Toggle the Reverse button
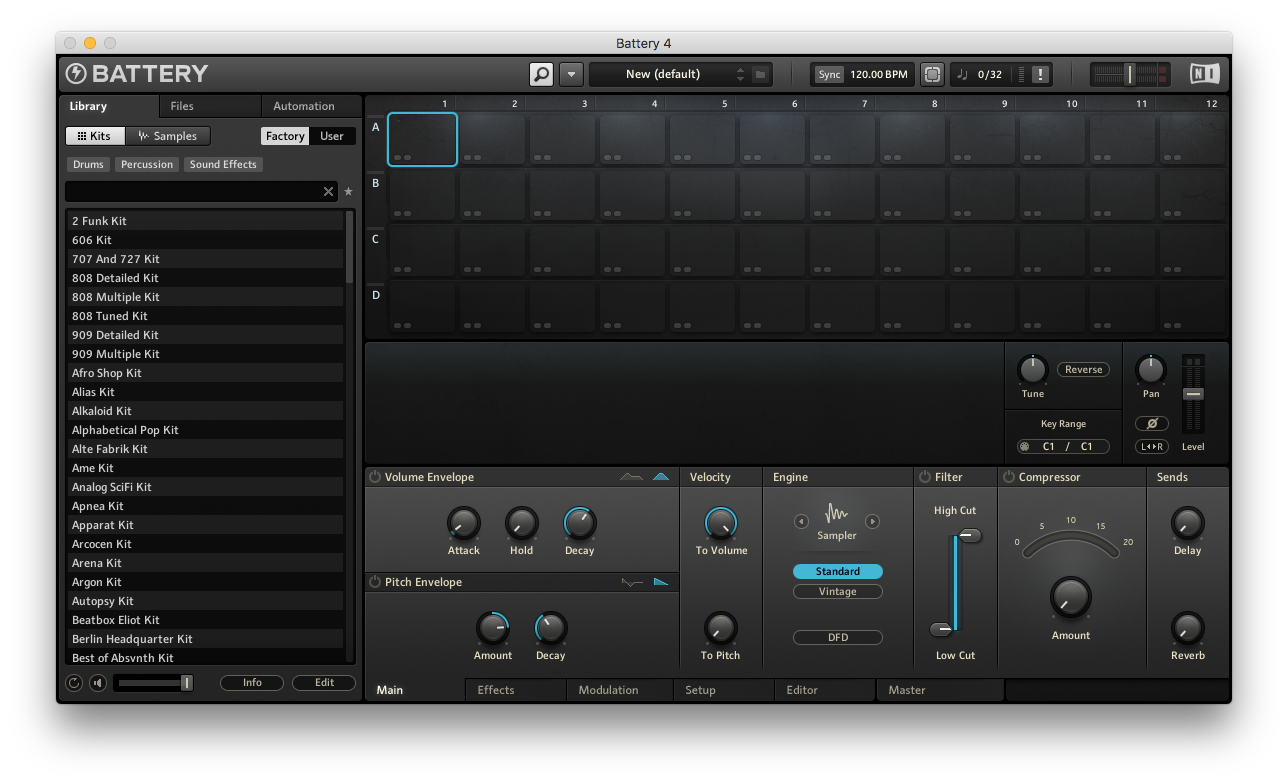The image size is (1288, 784). click(x=1083, y=369)
